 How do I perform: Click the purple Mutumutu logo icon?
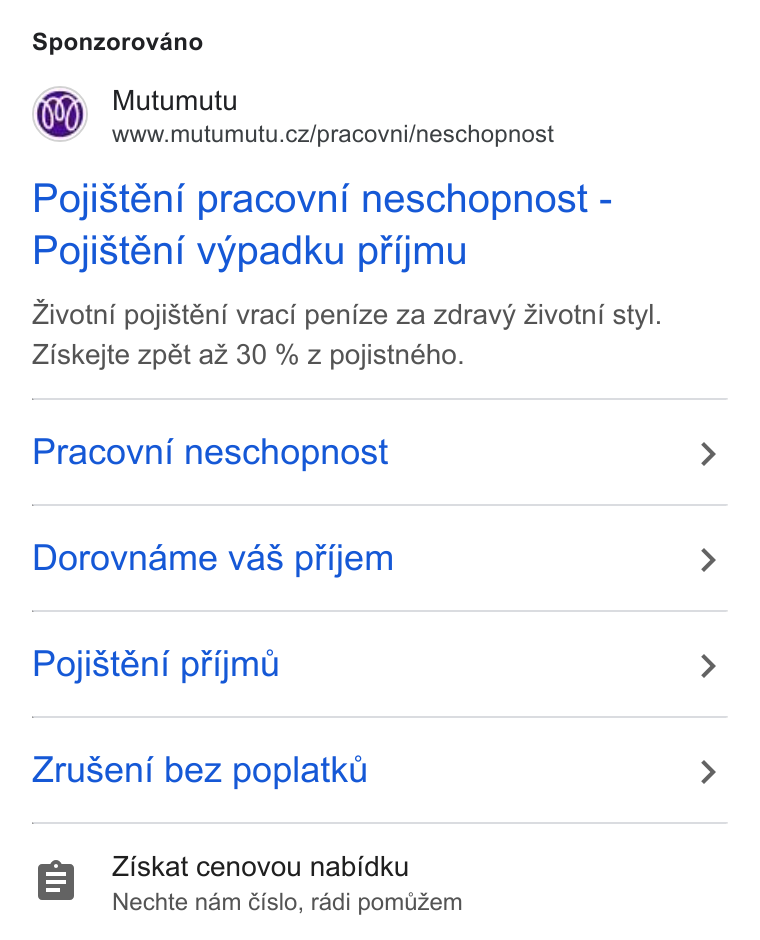(60, 114)
